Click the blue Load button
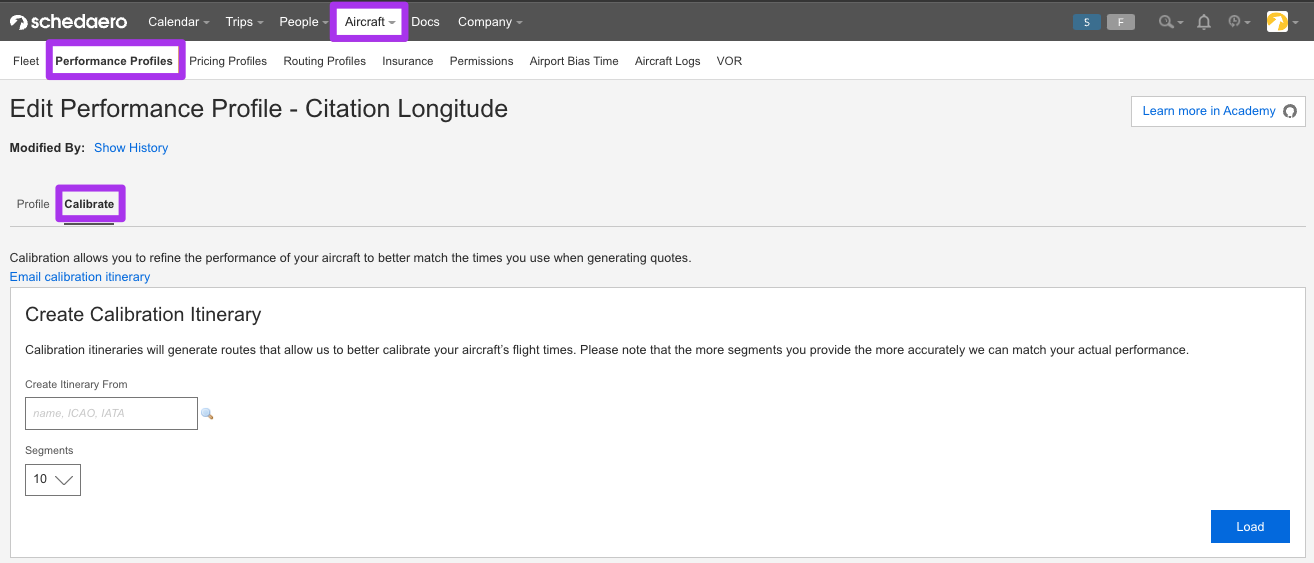1314x563 pixels. (1250, 527)
